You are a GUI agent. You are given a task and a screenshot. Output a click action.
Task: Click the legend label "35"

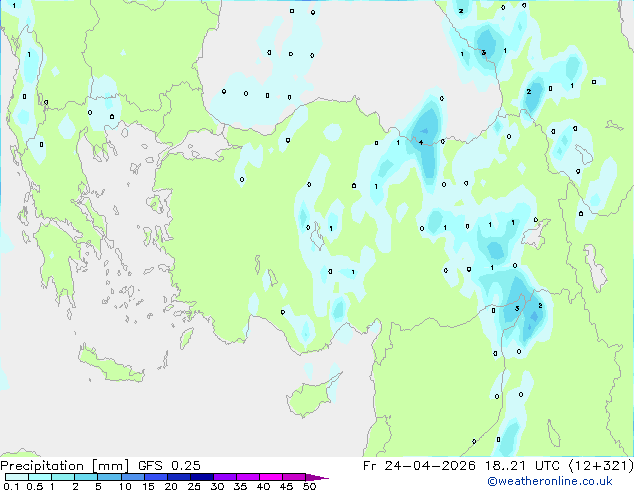click(x=240, y=486)
